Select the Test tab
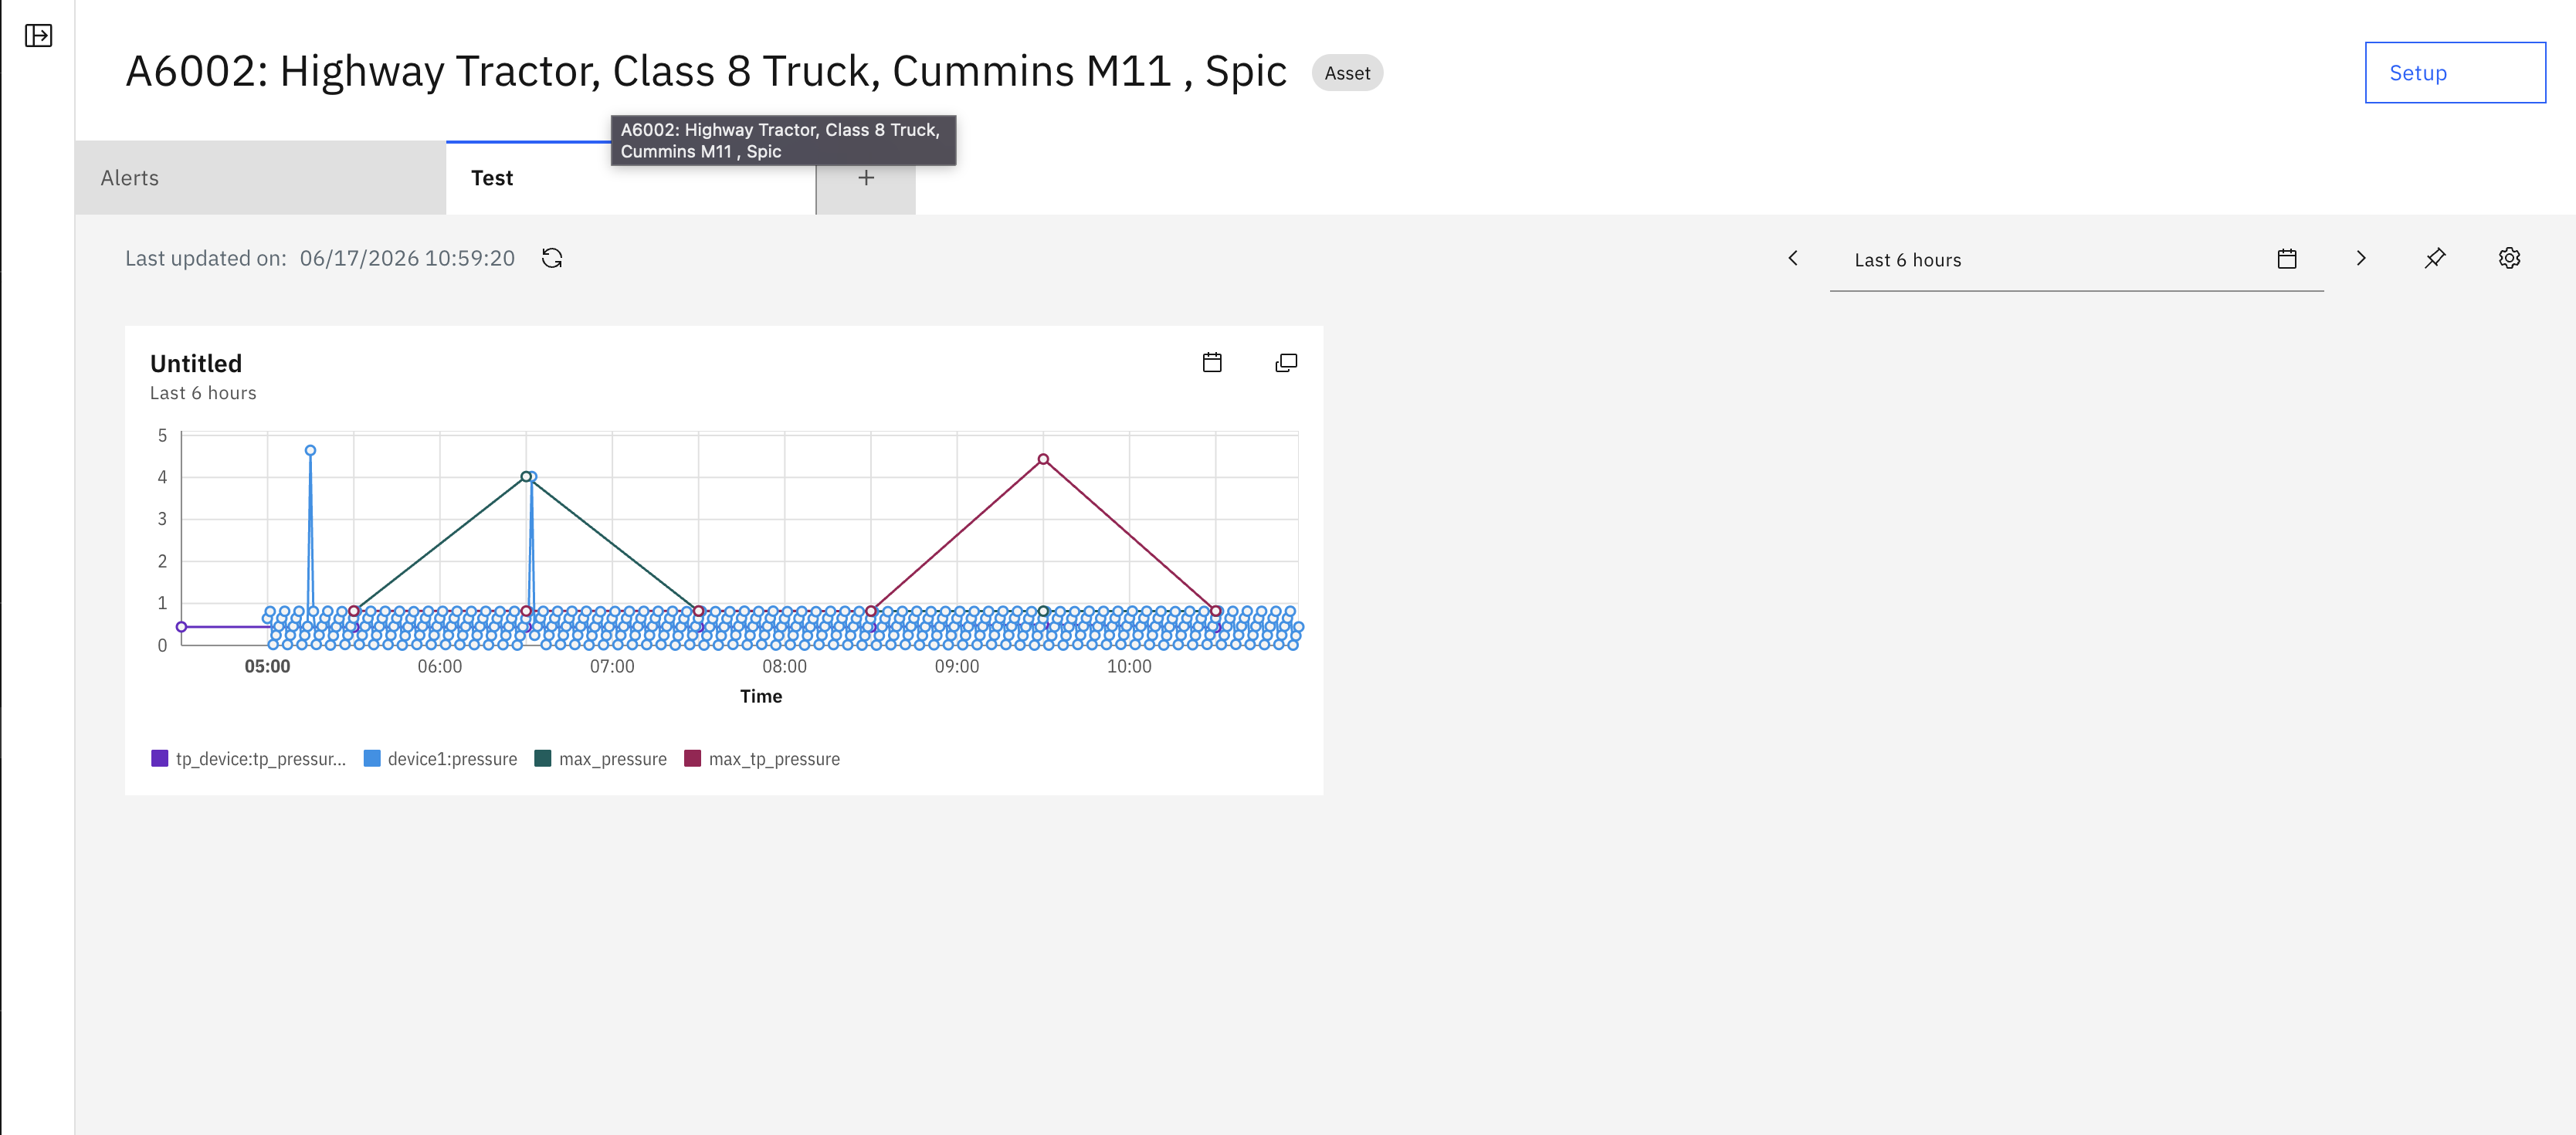 pyautogui.click(x=630, y=178)
